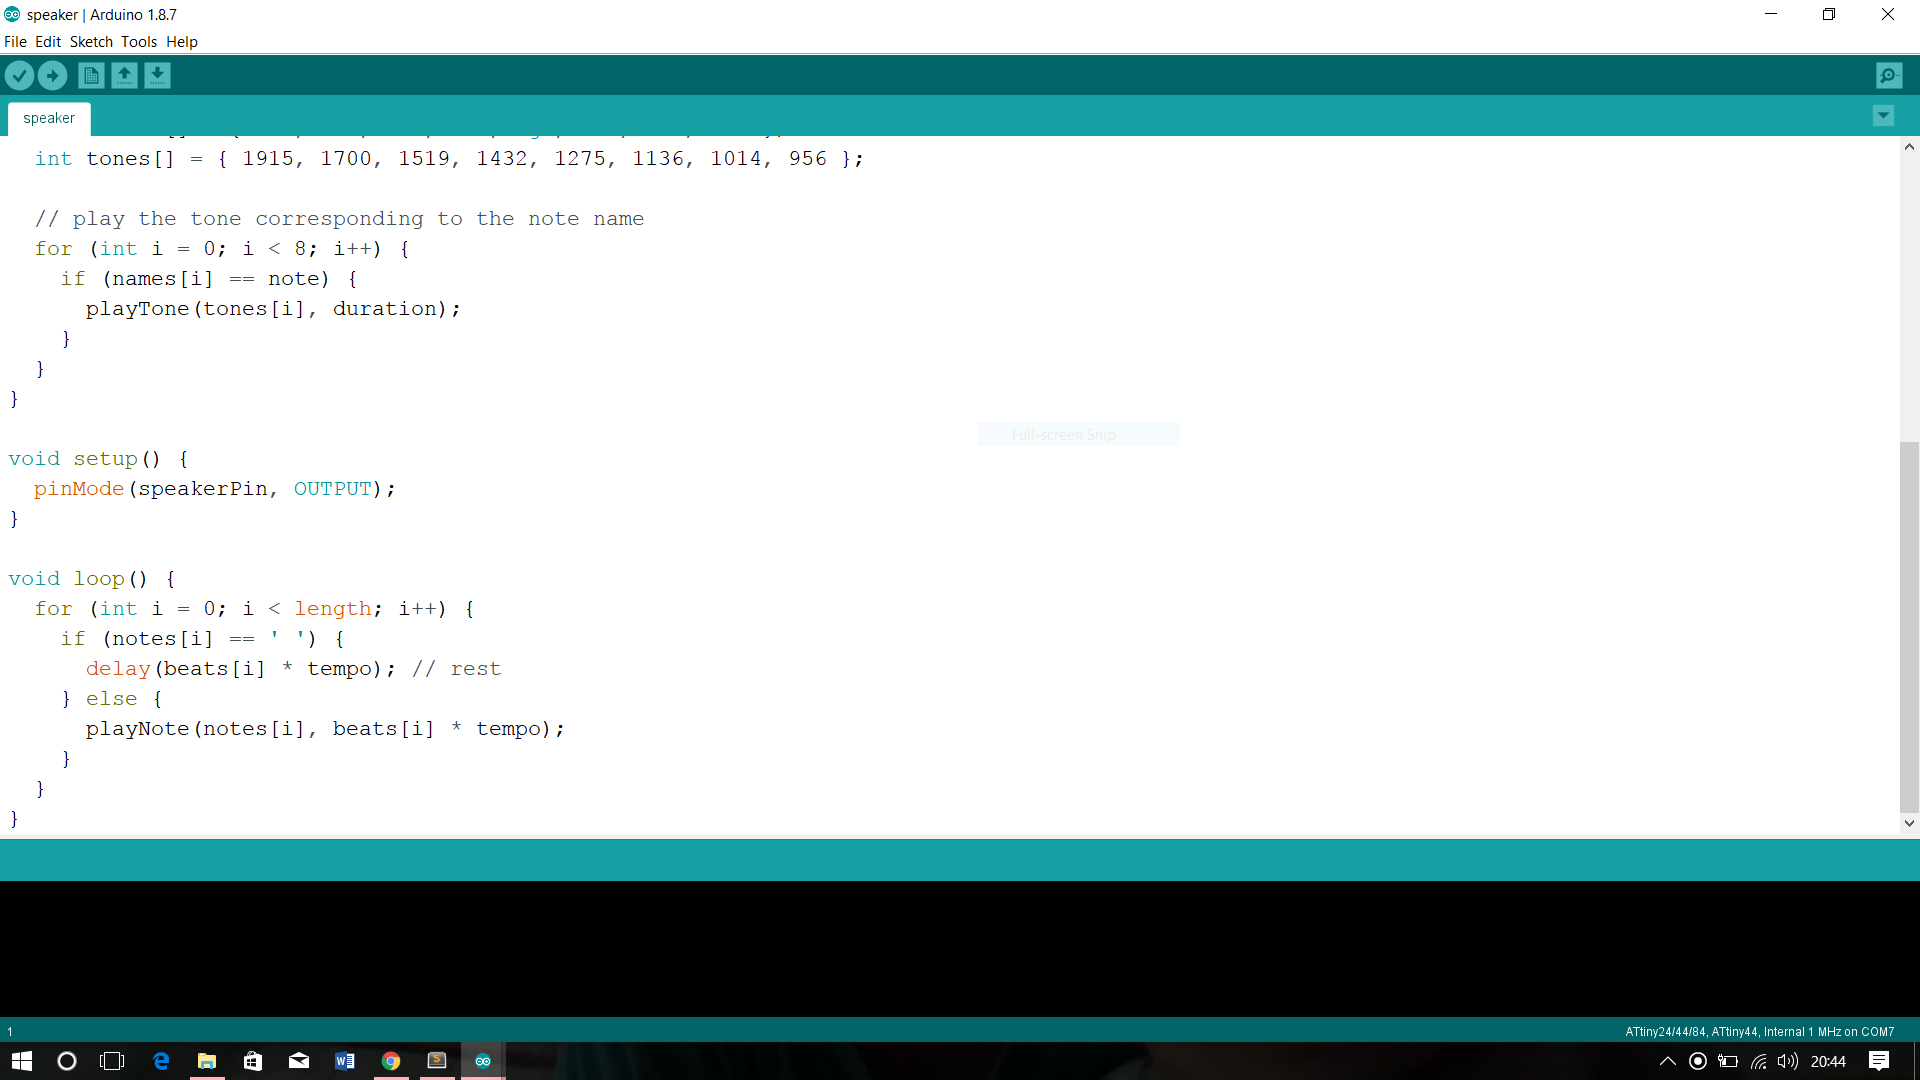Screen dimensions: 1920x1080
Task: Expand the tab dropdown arrow
Action: coord(1884,116)
